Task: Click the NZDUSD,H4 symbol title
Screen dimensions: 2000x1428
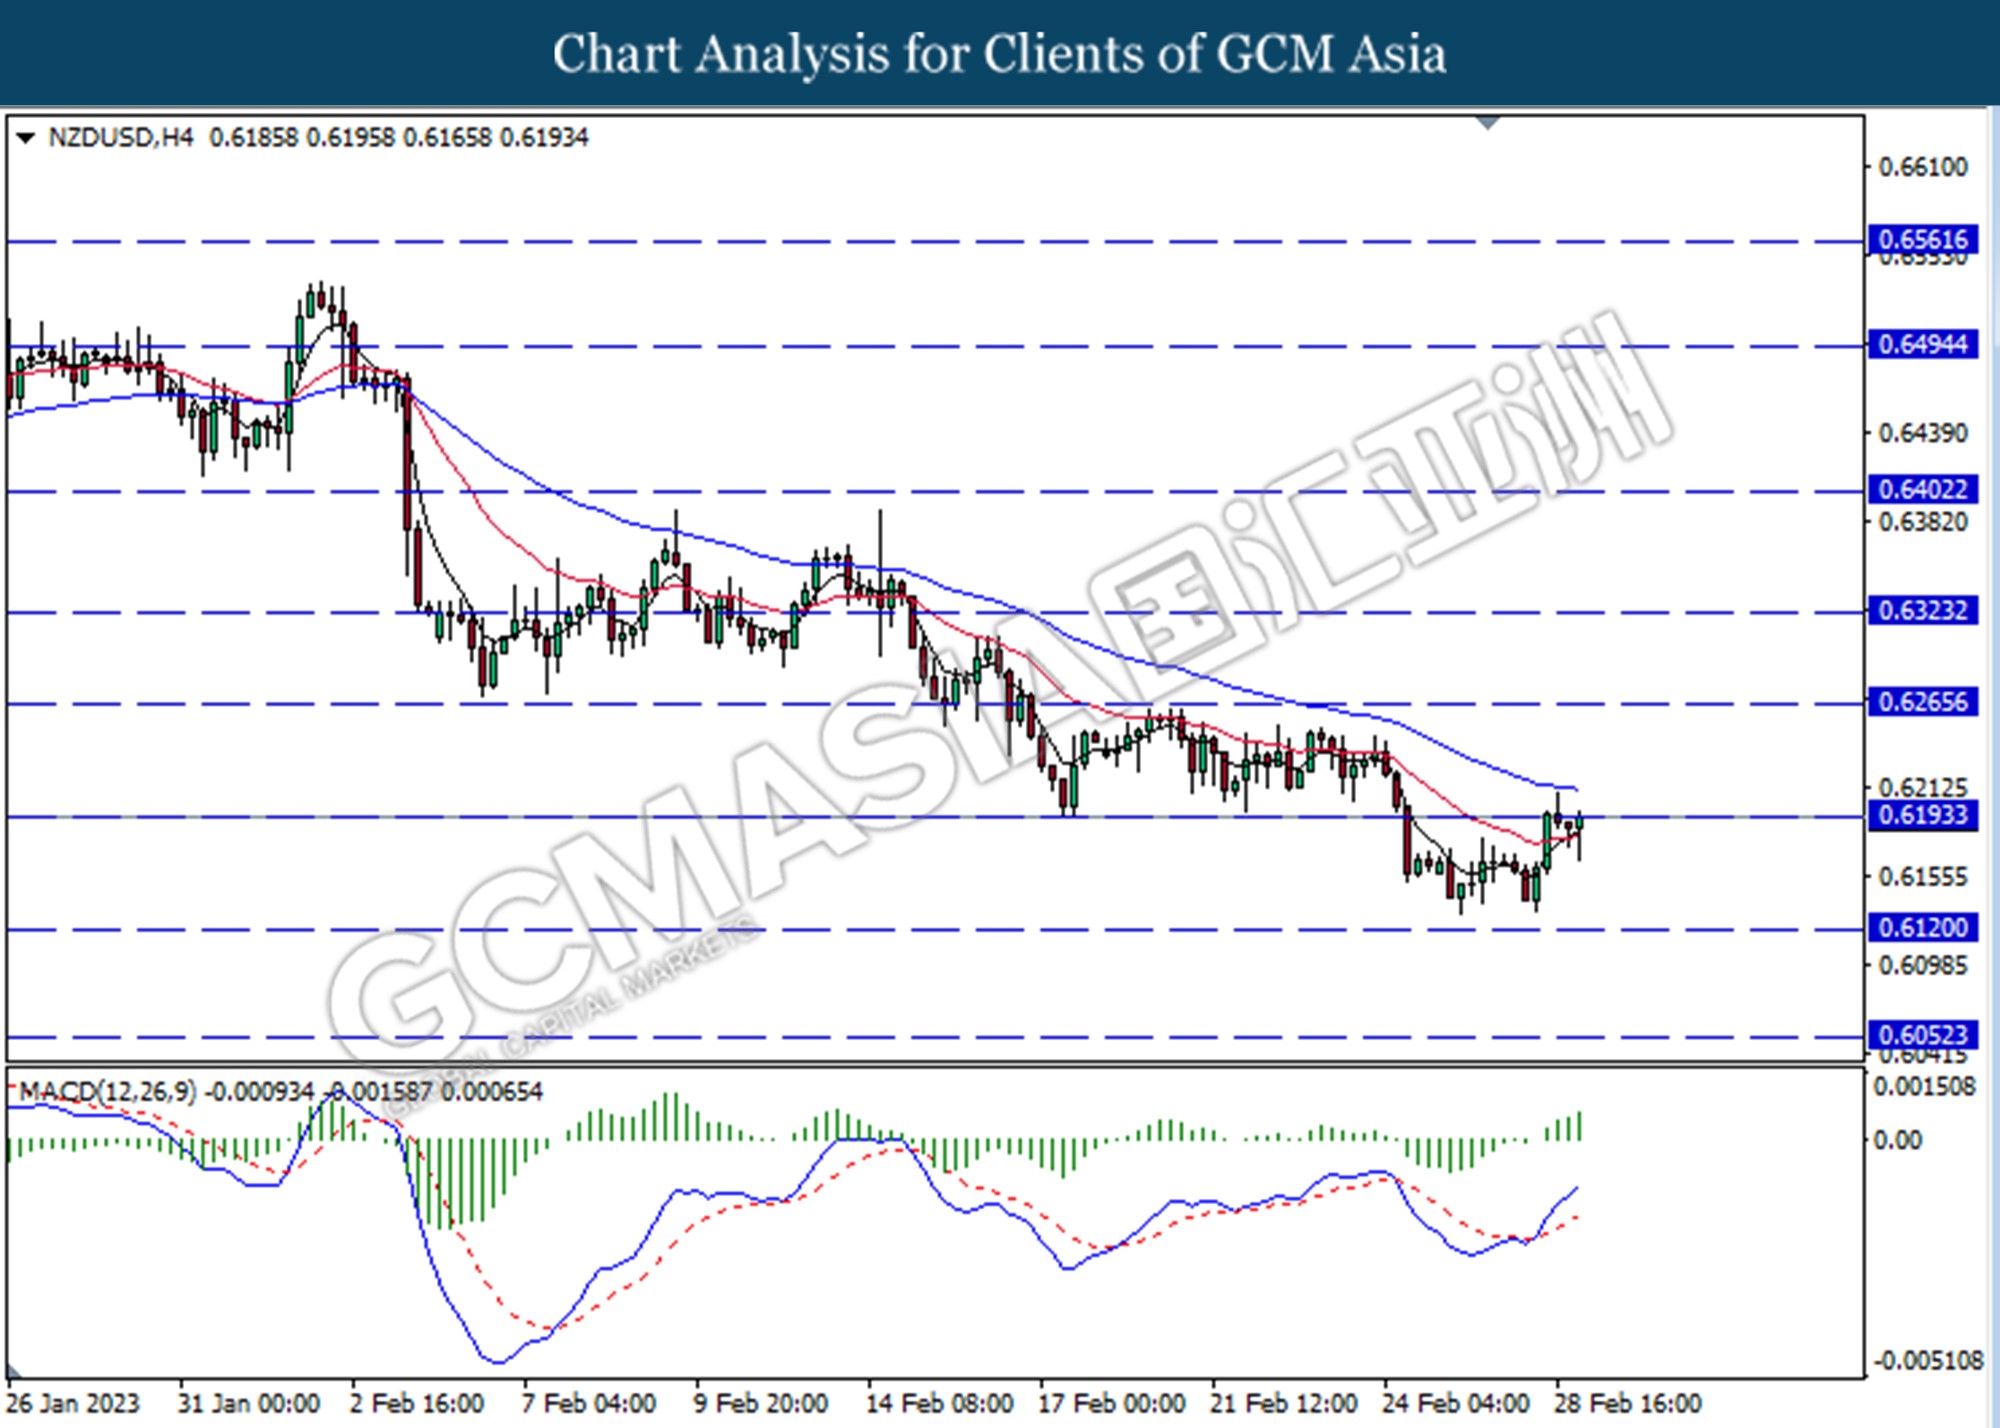Action: 121,137
